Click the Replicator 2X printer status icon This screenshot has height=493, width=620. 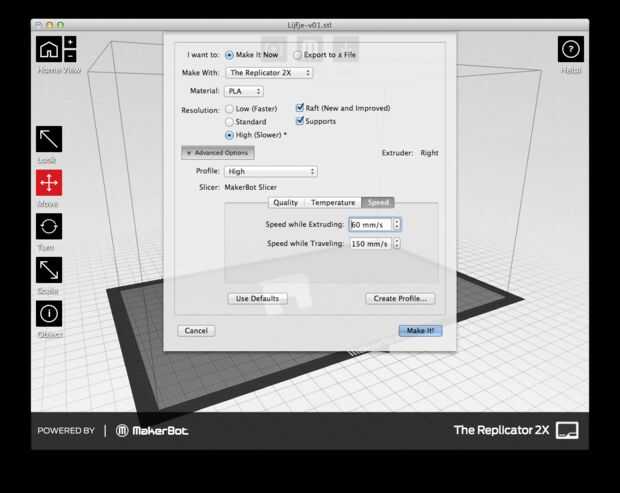coord(567,430)
